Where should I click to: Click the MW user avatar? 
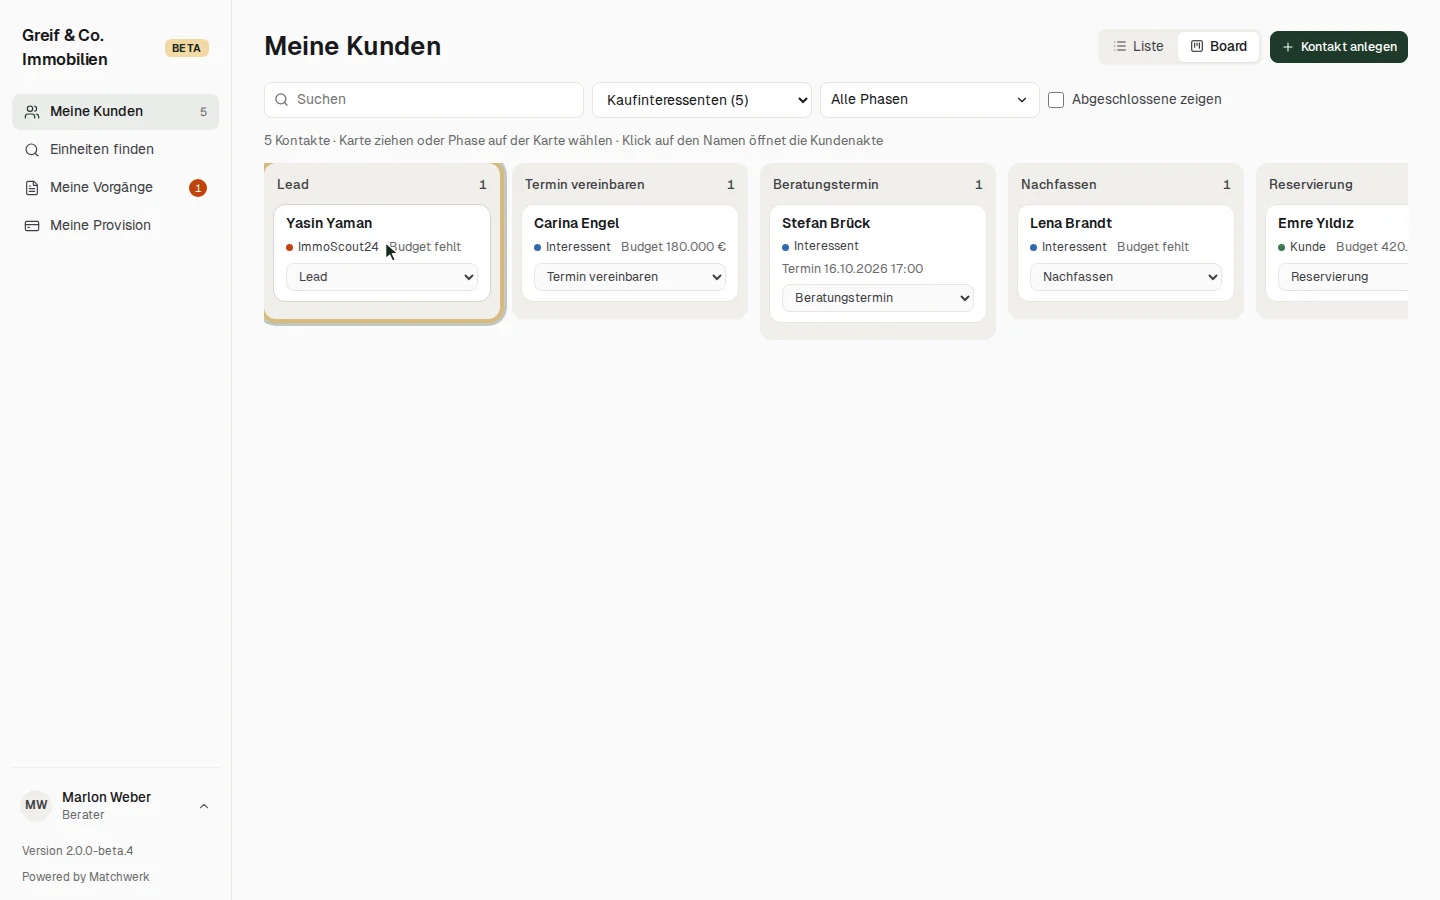(36, 805)
